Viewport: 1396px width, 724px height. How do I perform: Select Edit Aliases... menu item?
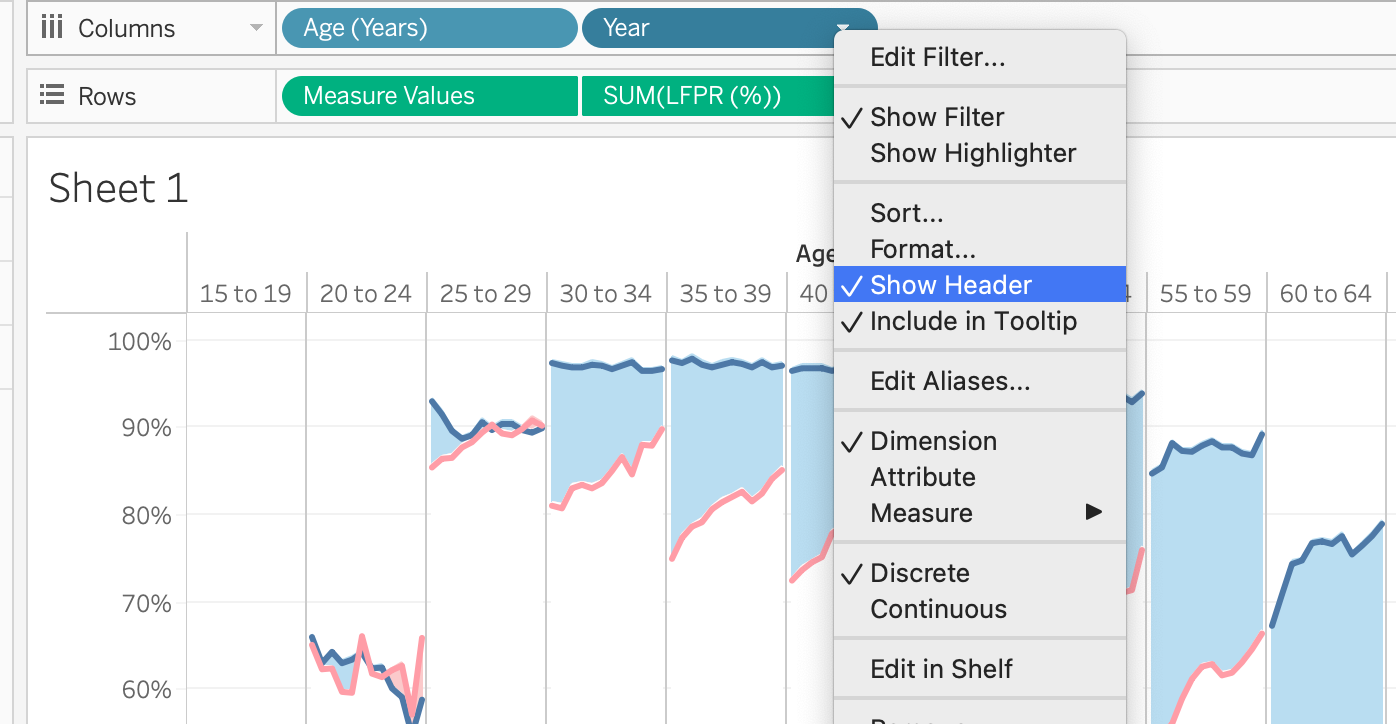pyautogui.click(x=949, y=381)
